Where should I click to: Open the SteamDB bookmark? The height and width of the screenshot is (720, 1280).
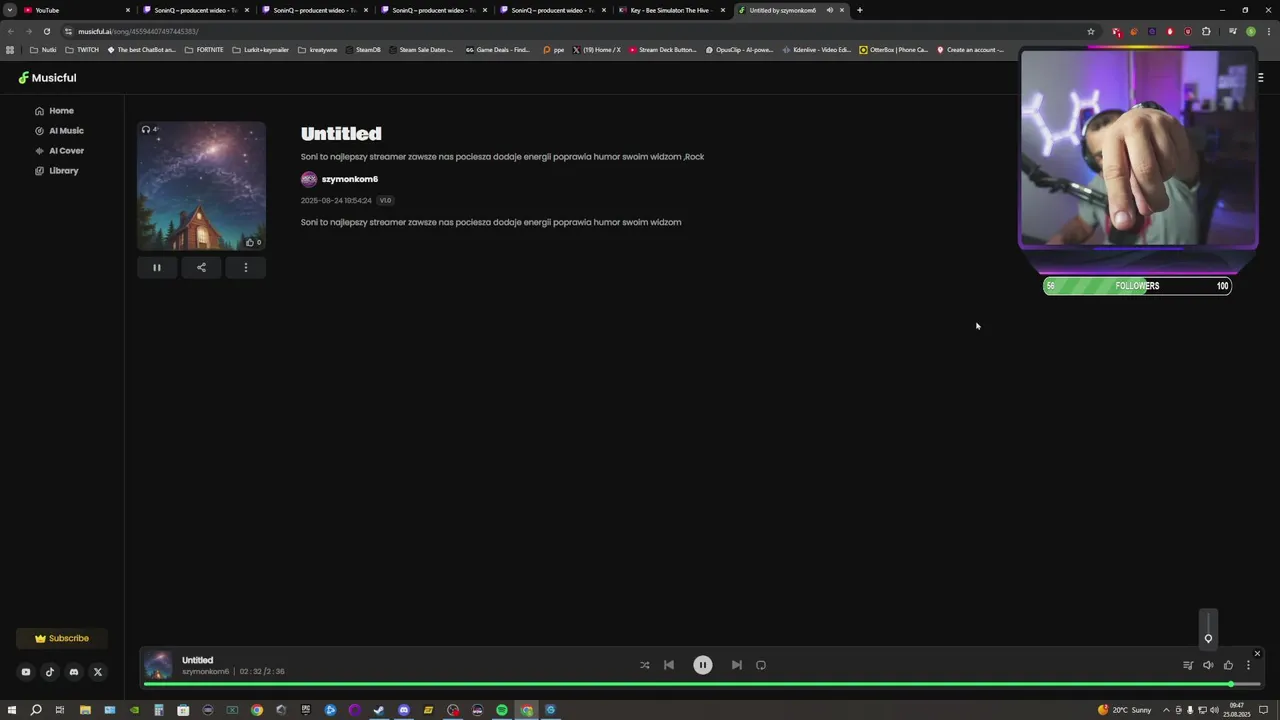pos(363,50)
